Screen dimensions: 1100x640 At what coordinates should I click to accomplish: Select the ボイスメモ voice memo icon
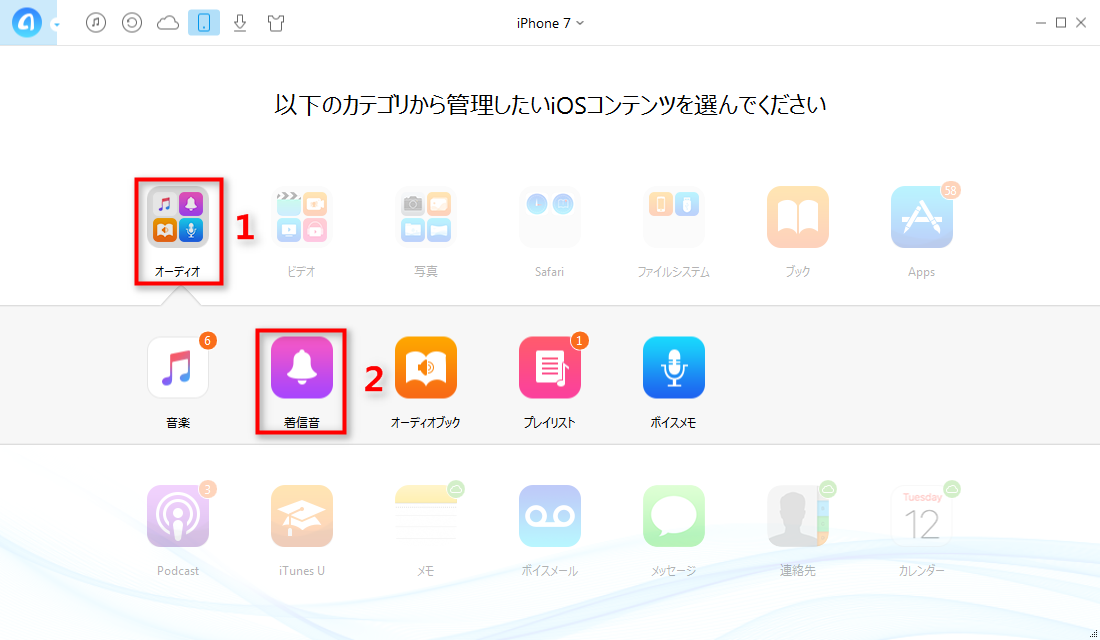[x=673, y=367]
